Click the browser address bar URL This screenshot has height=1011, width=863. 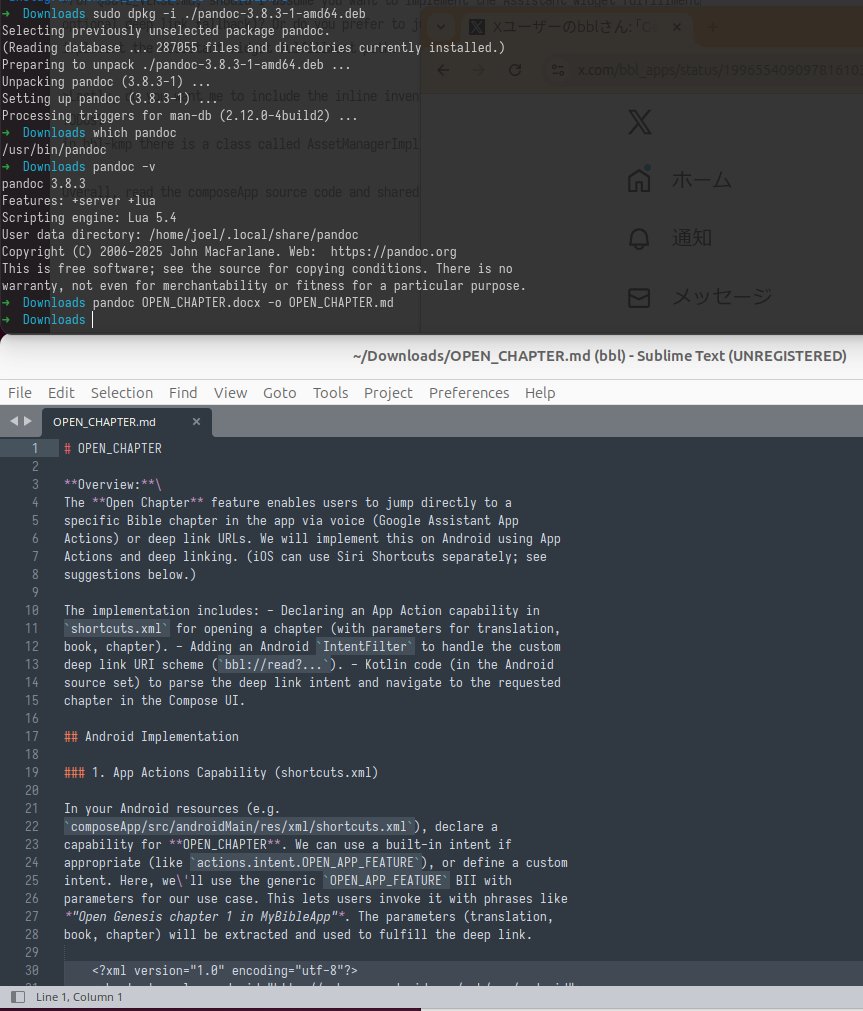tap(719, 70)
